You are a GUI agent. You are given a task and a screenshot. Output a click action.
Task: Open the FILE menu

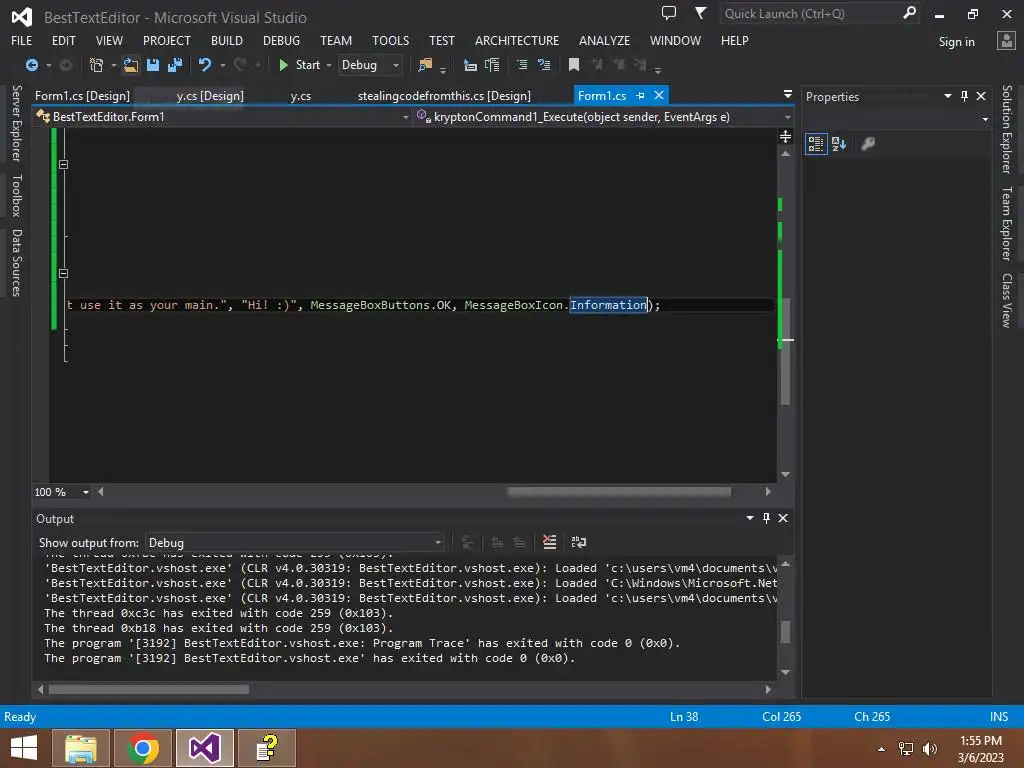tap(22, 40)
